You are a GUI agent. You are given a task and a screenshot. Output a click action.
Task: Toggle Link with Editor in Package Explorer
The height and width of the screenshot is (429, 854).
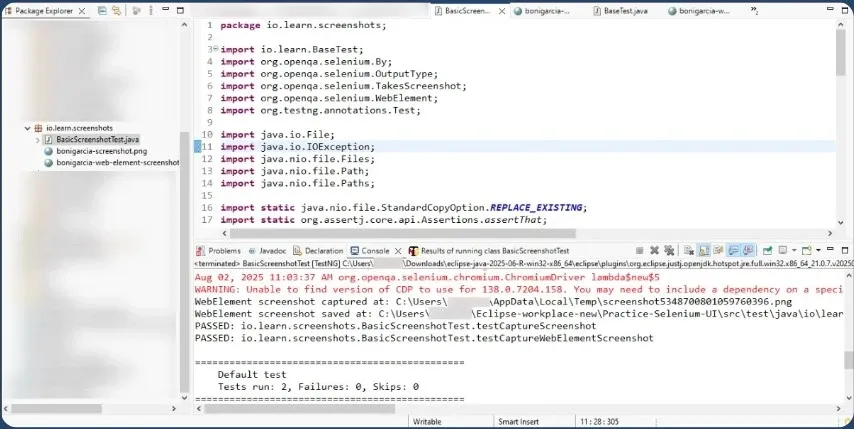(x=116, y=10)
